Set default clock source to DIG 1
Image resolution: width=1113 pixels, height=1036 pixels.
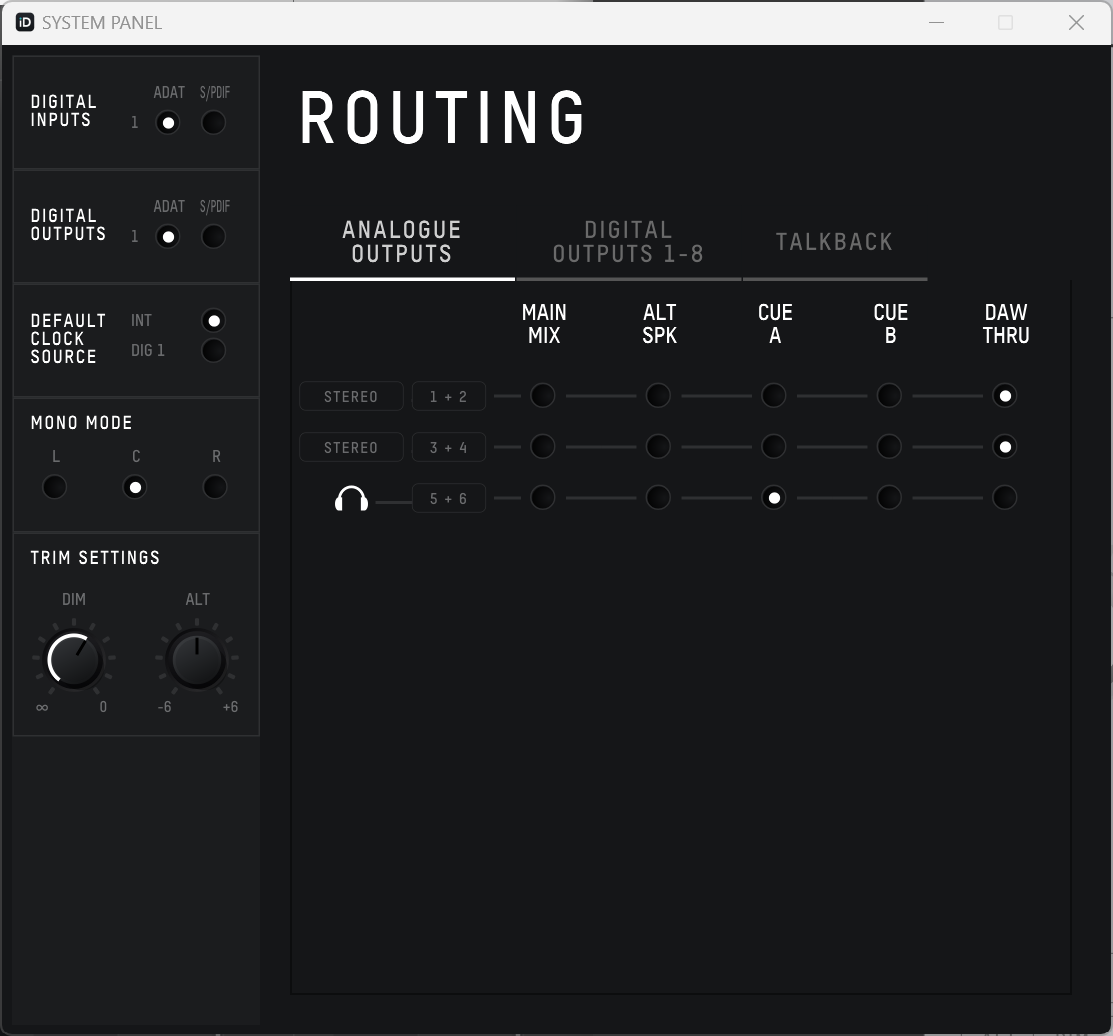pyautogui.click(x=213, y=351)
